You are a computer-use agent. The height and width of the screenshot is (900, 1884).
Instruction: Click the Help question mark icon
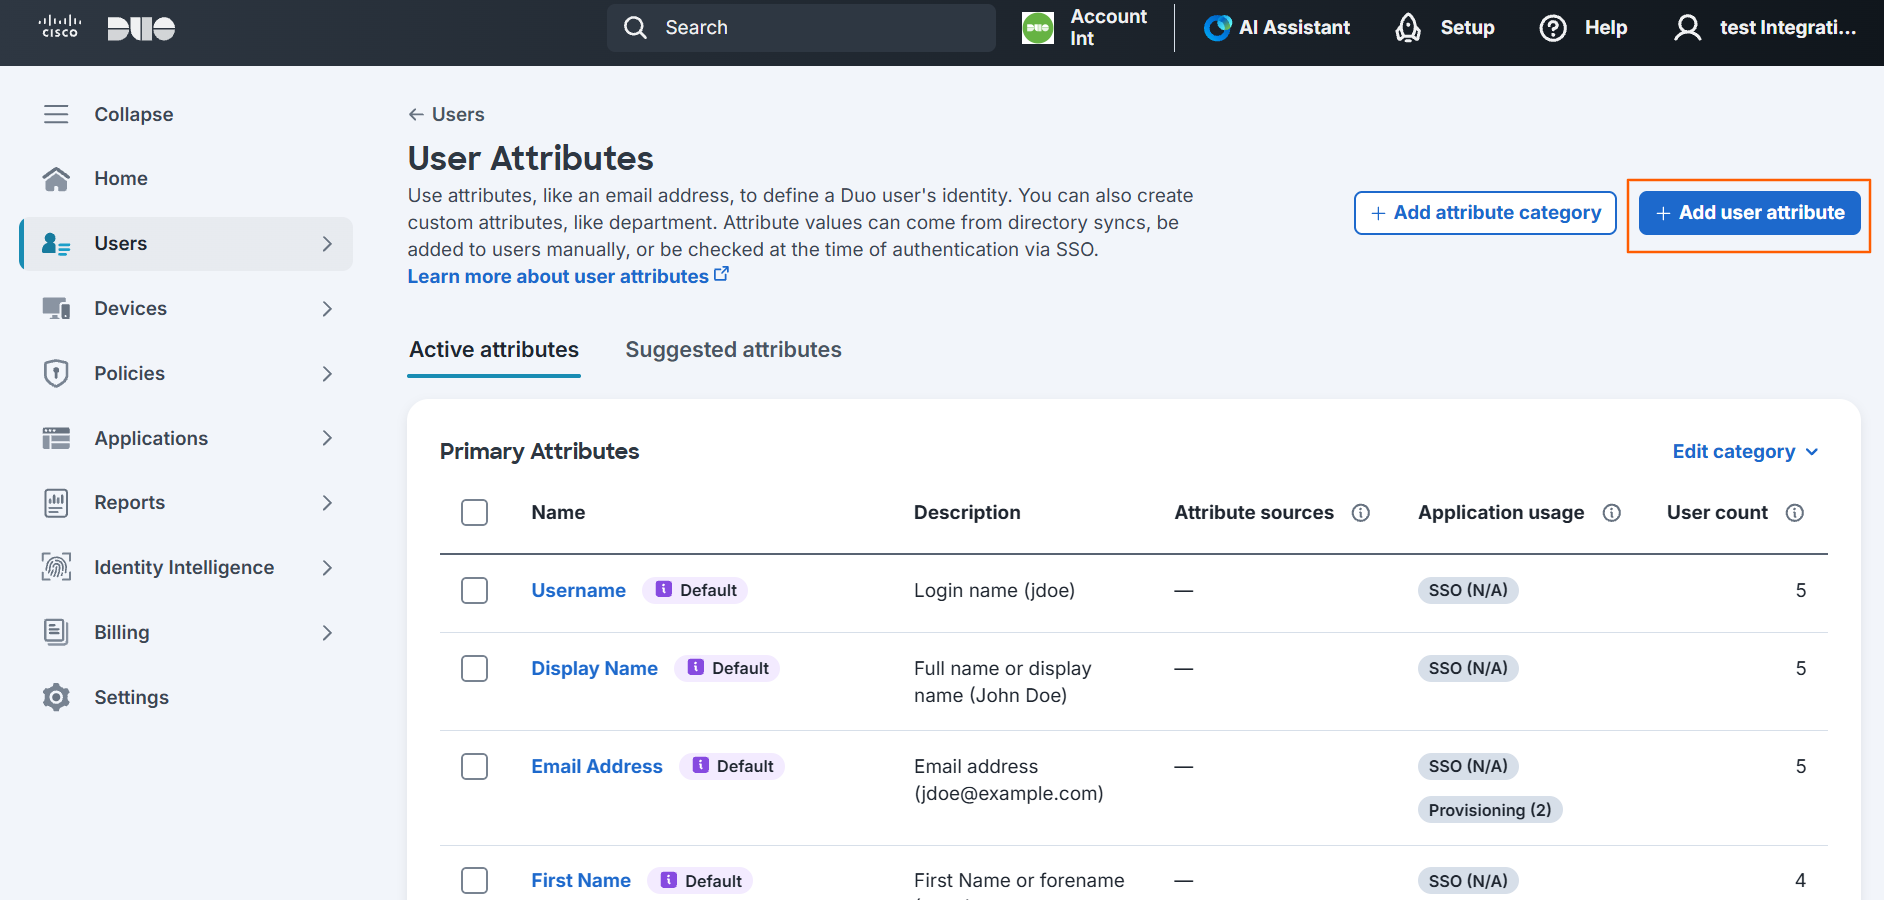(x=1553, y=28)
